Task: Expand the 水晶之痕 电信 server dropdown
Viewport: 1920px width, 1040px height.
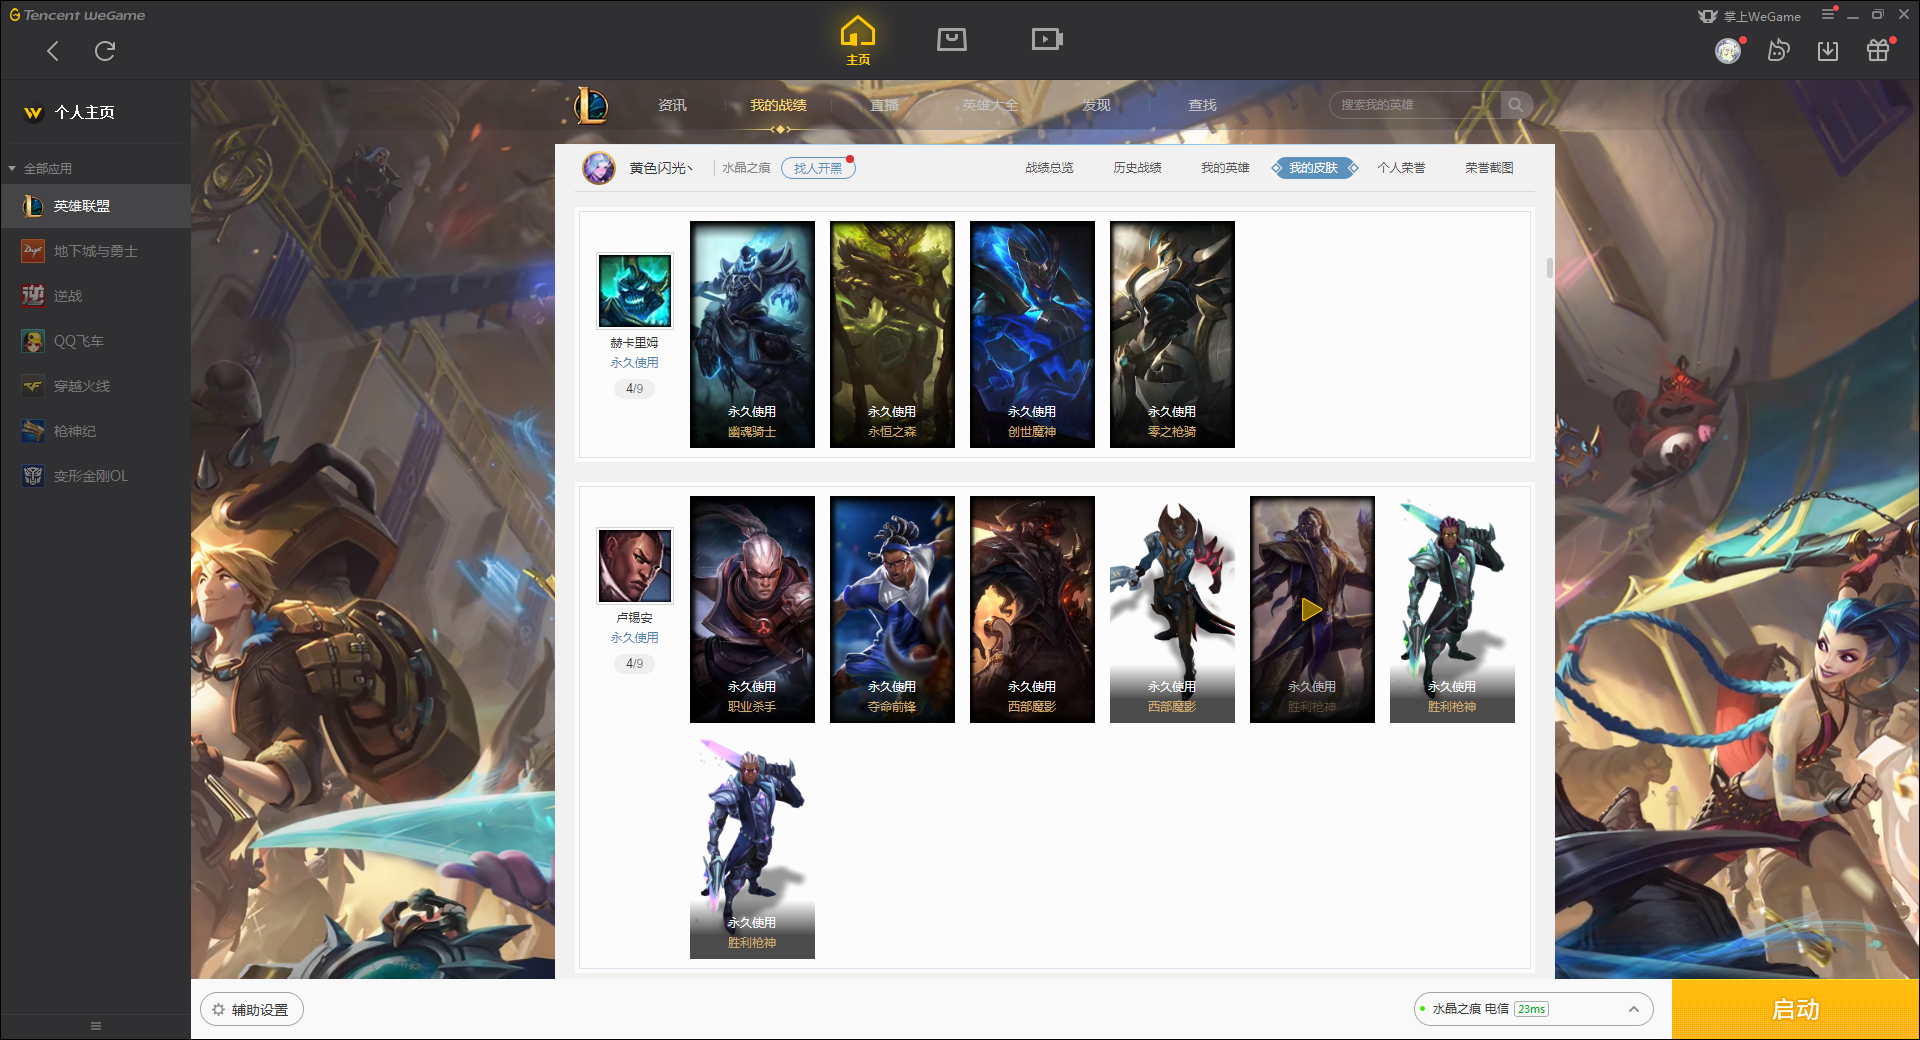Action: point(1533,1009)
